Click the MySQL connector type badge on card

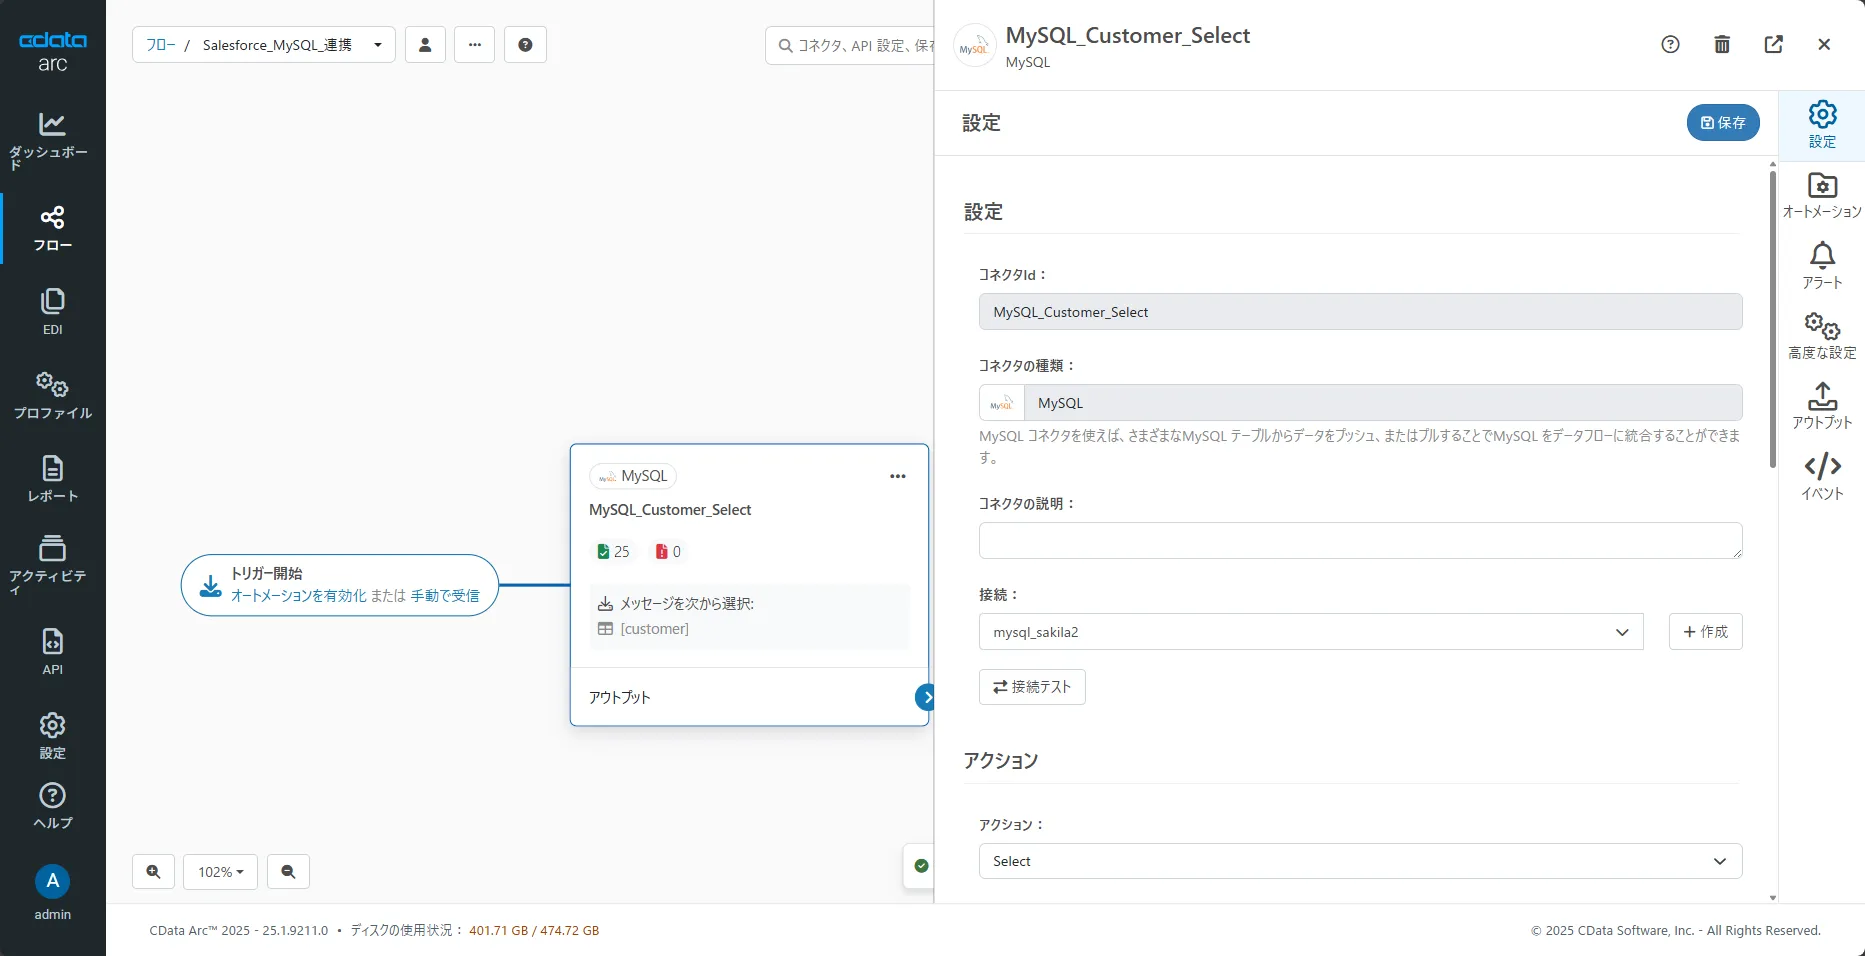(633, 476)
